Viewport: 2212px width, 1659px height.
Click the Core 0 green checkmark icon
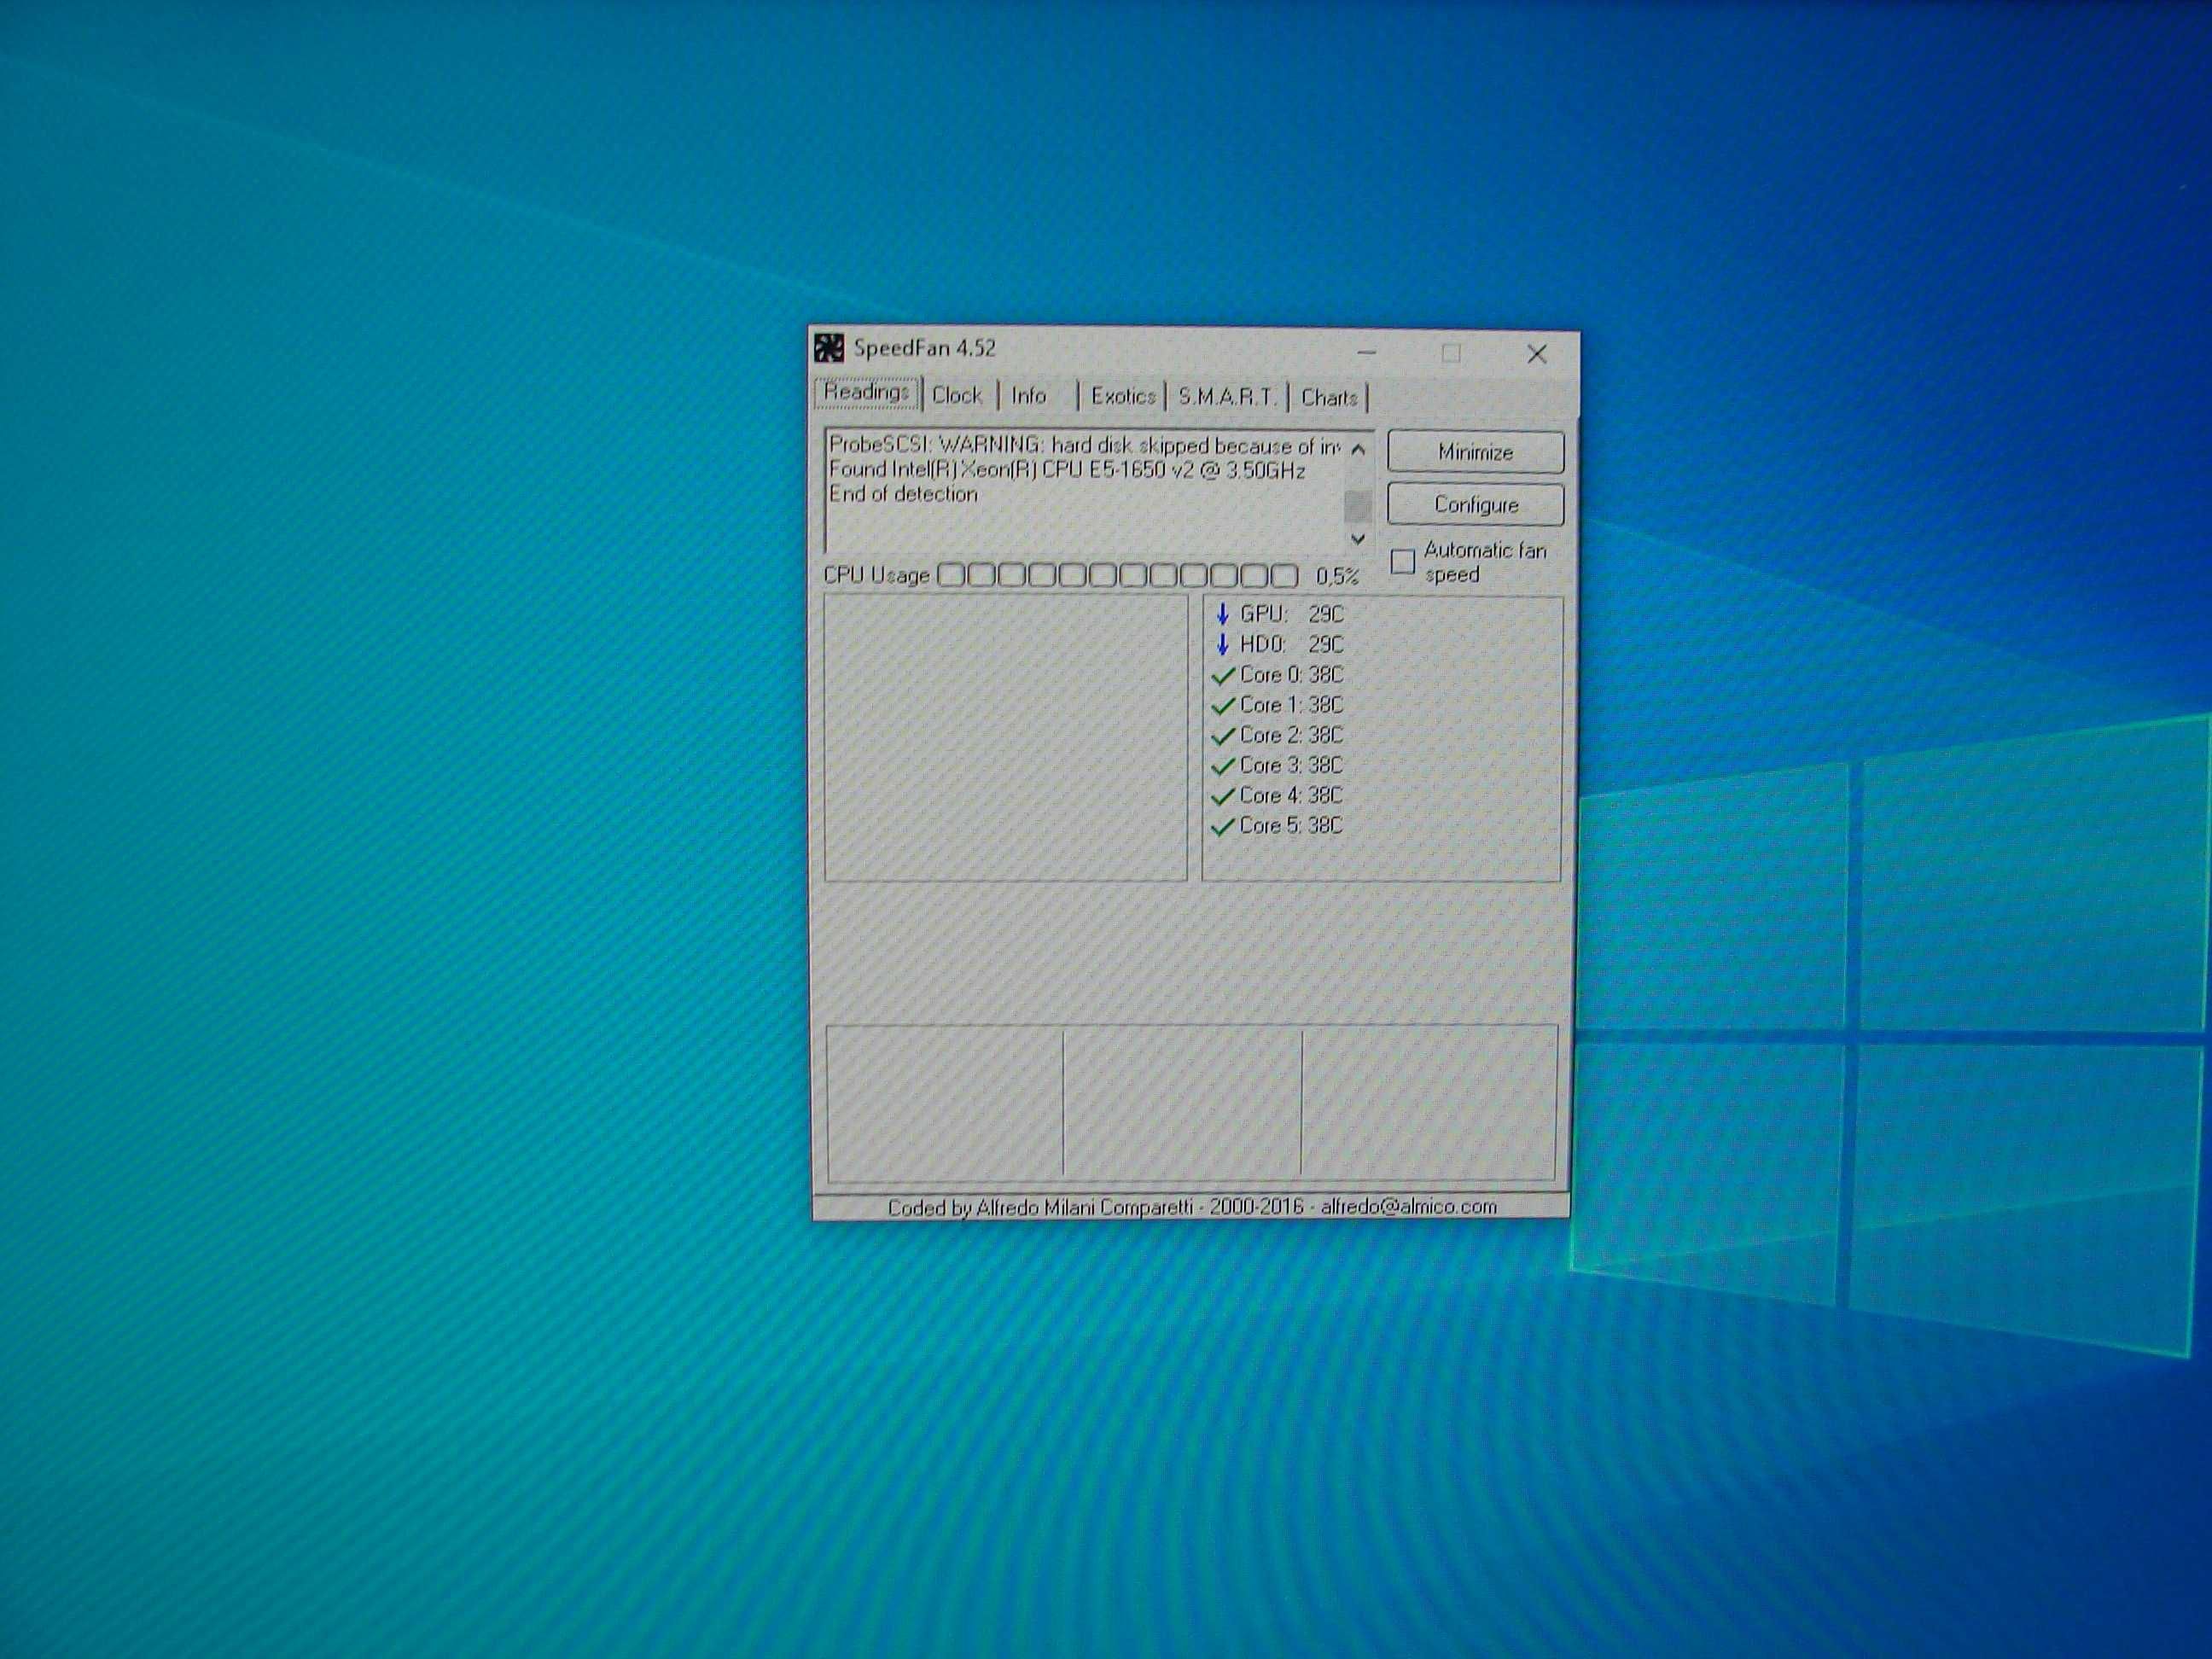1222,676
